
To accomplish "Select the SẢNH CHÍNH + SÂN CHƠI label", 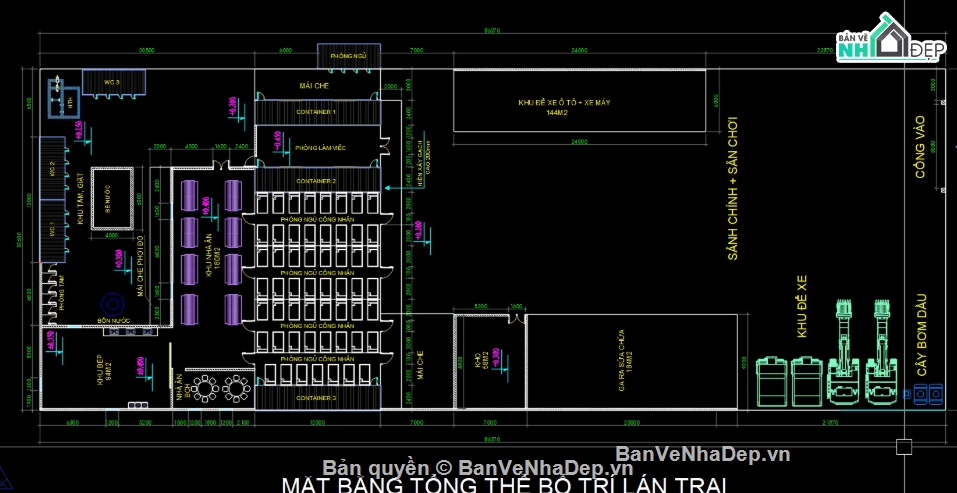I will (732, 189).
